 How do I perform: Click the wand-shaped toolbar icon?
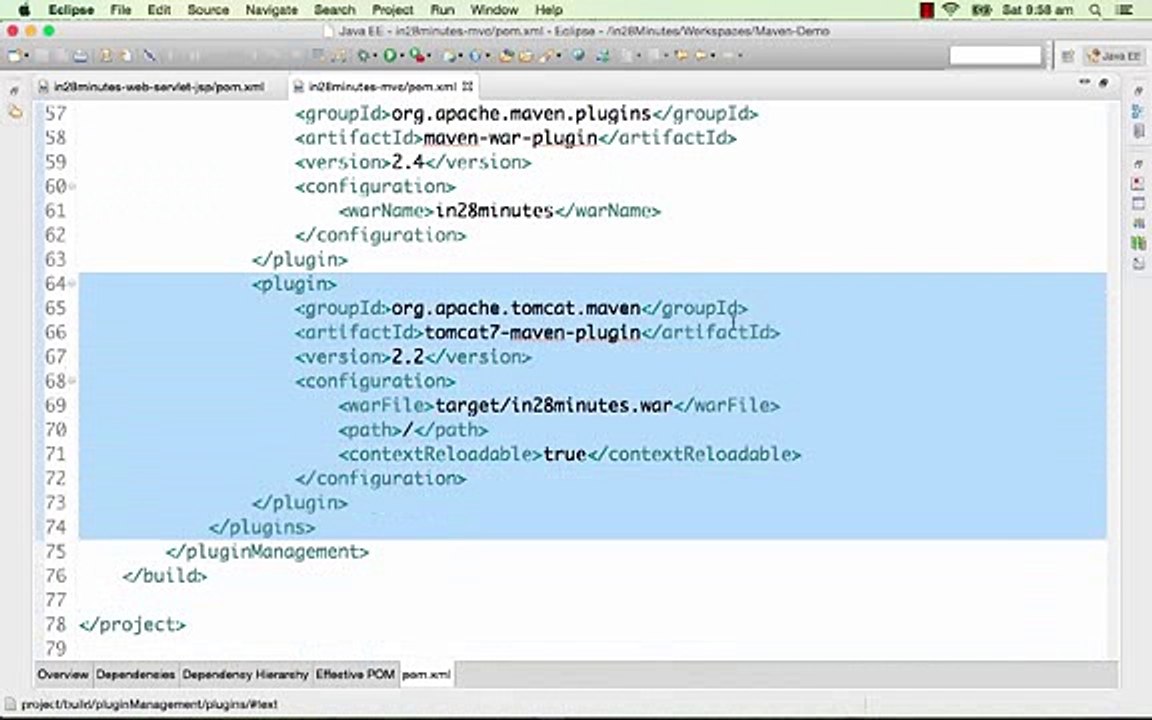[150, 55]
